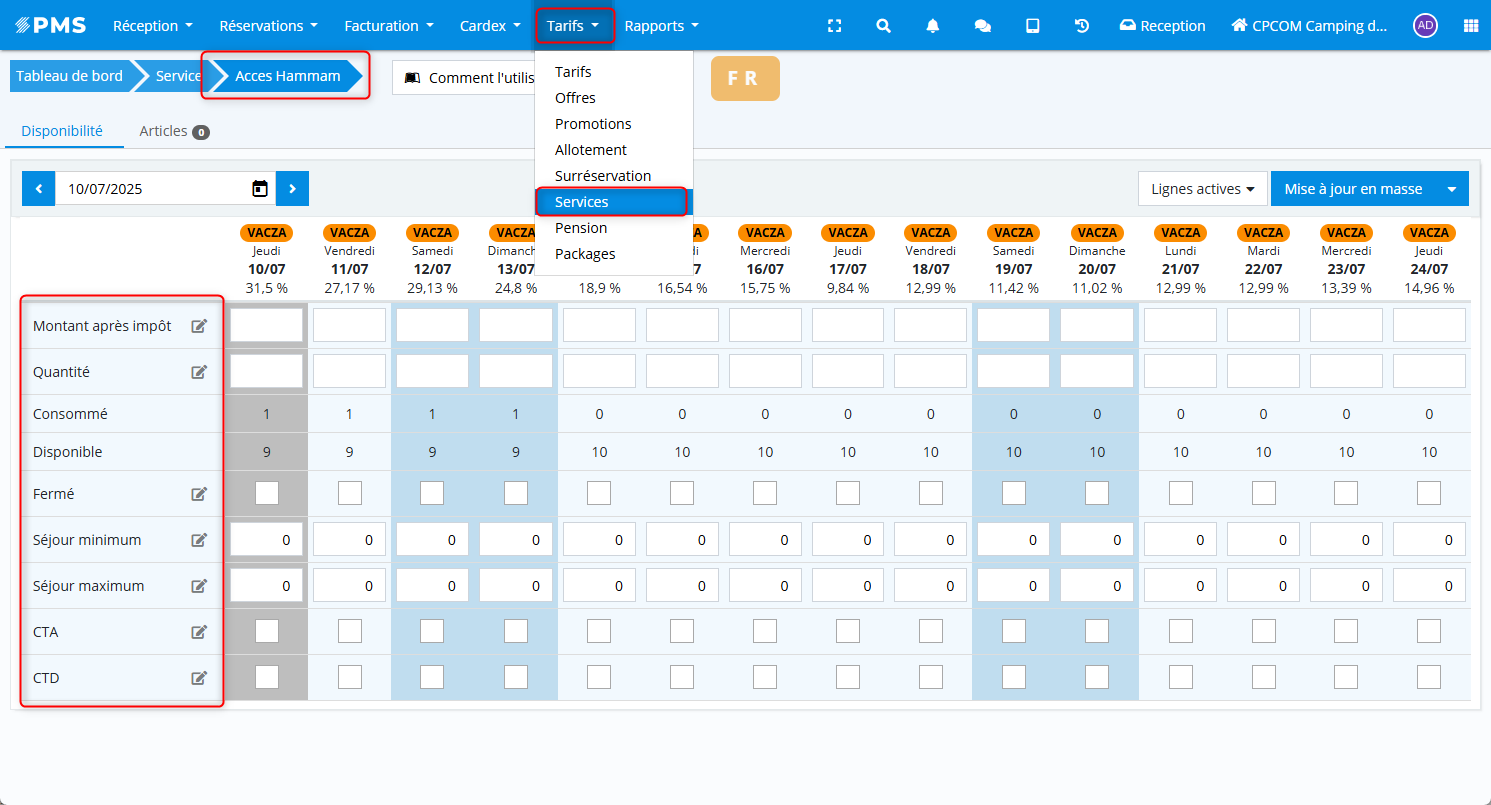
Task: Click the history clock icon
Action: [1082, 26]
